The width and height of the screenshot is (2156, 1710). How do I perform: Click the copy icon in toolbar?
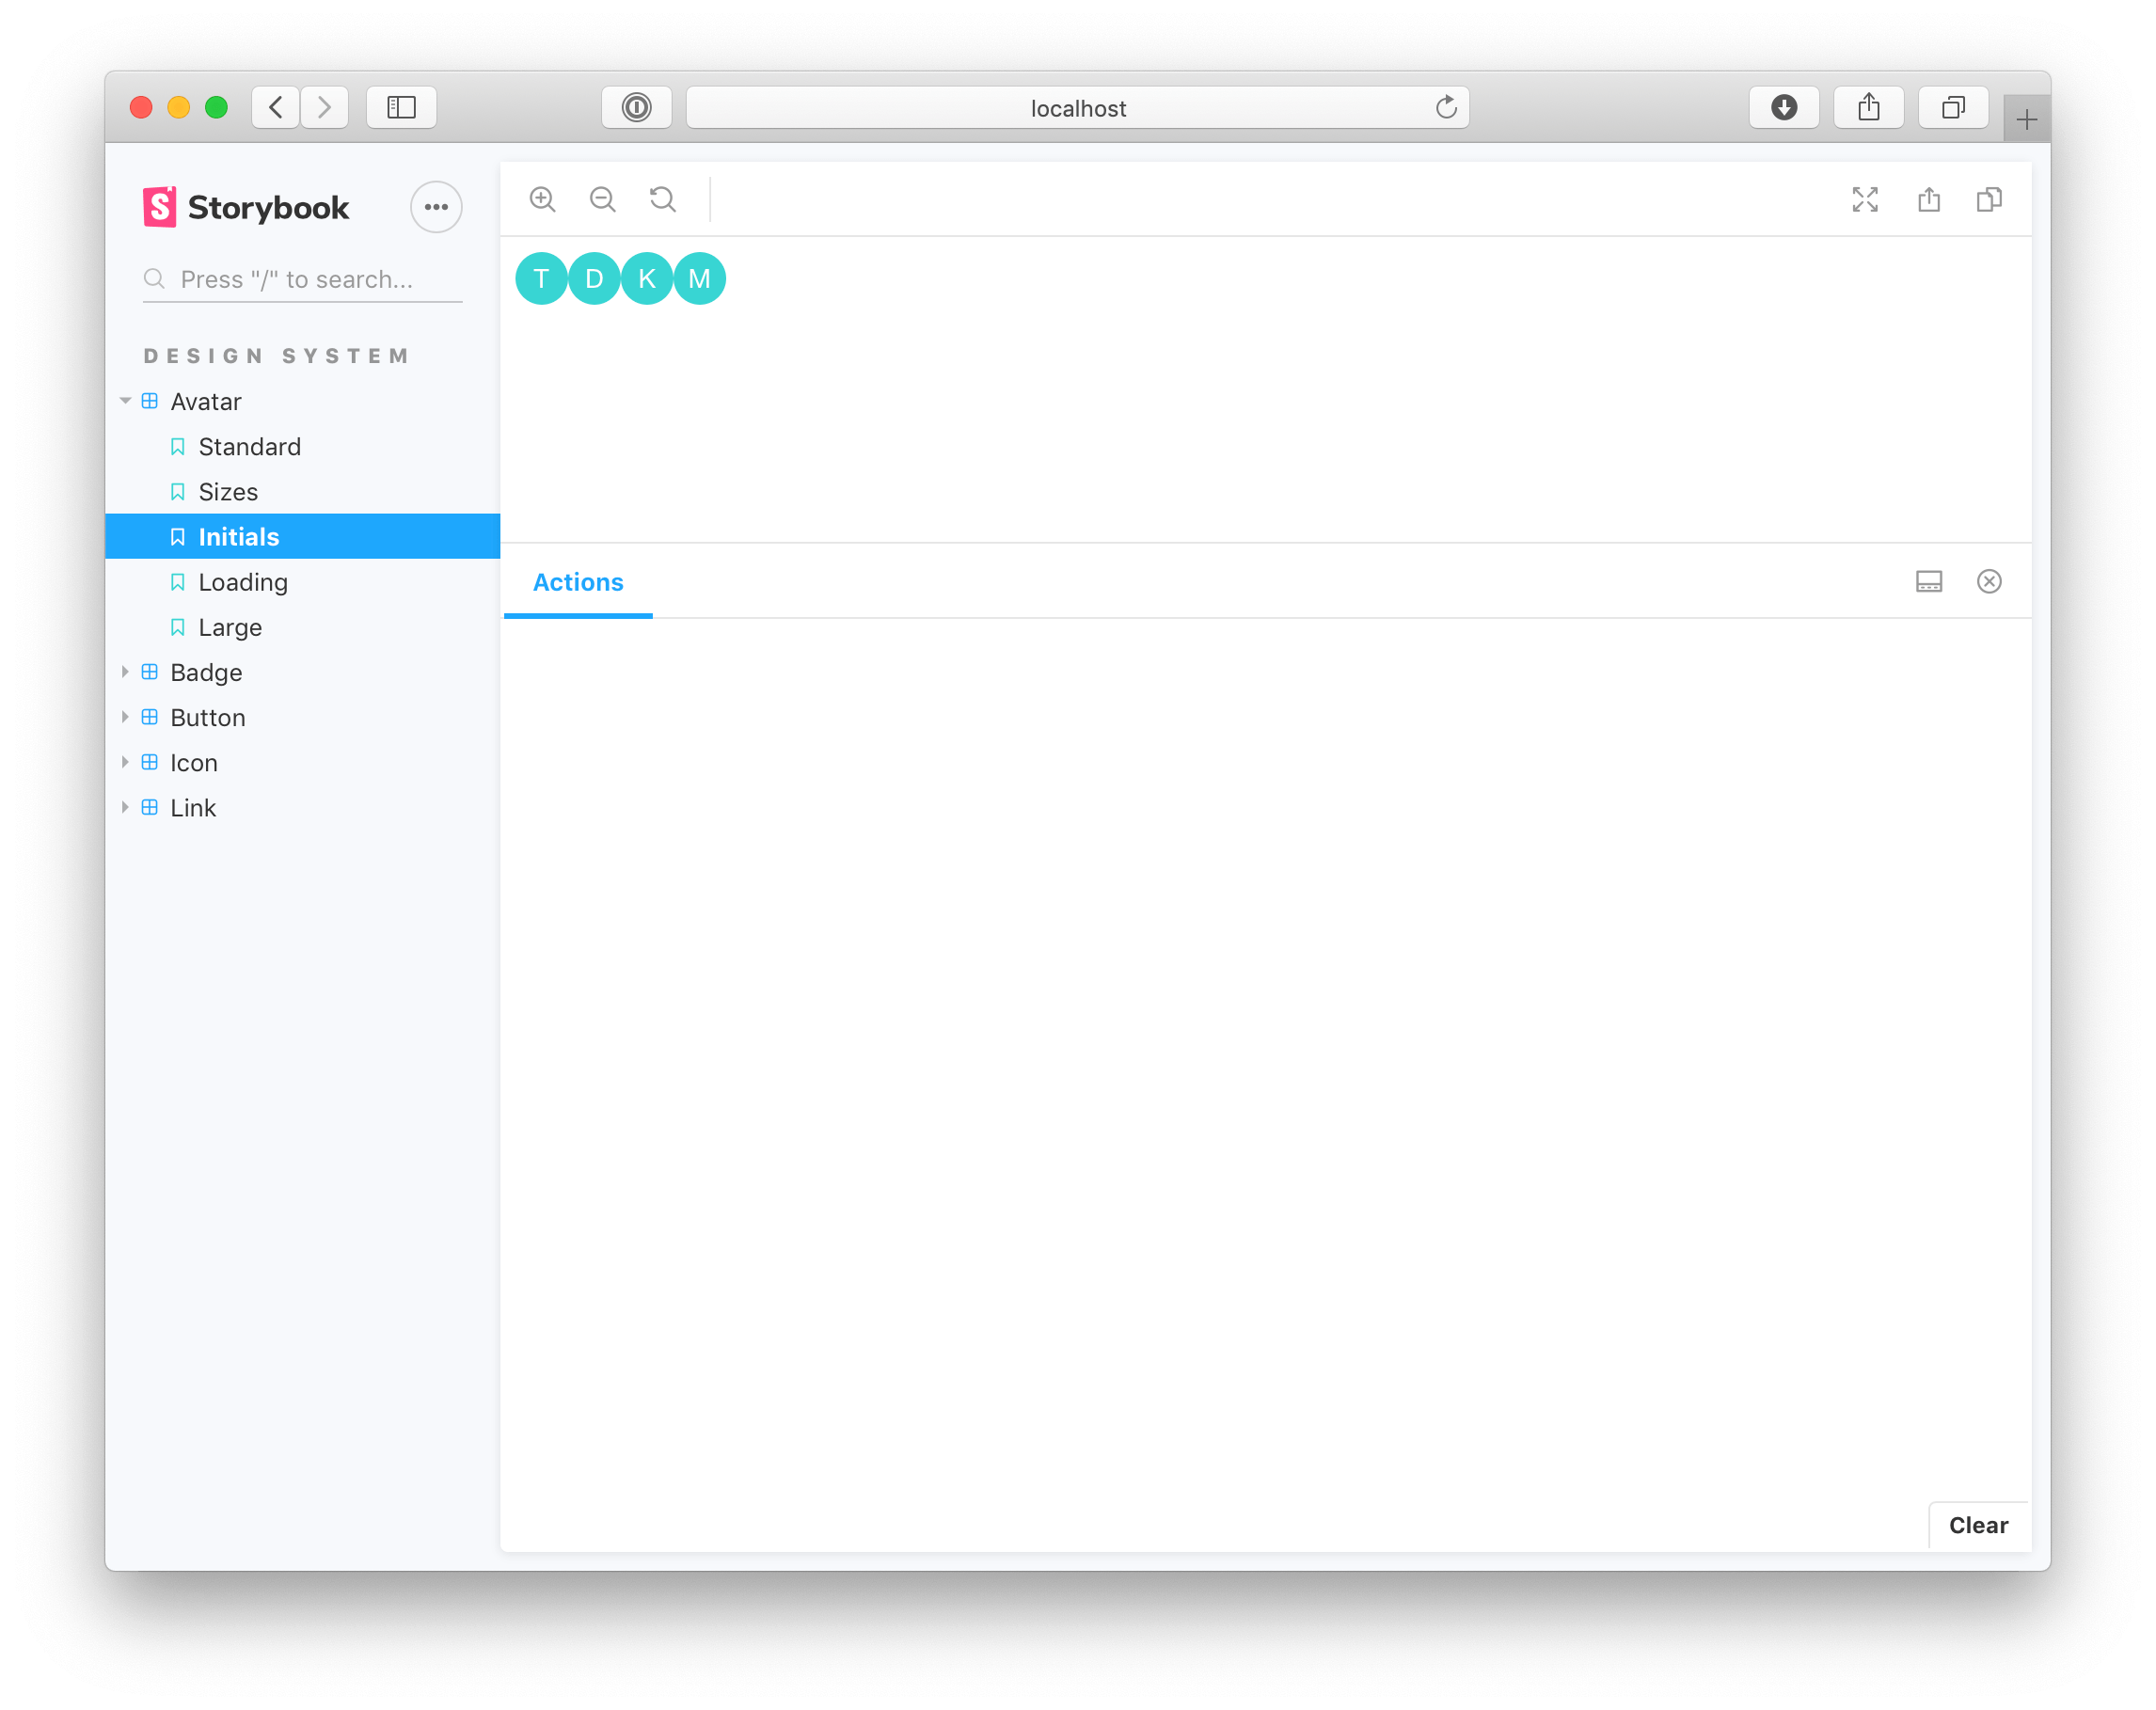pyautogui.click(x=1991, y=199)
